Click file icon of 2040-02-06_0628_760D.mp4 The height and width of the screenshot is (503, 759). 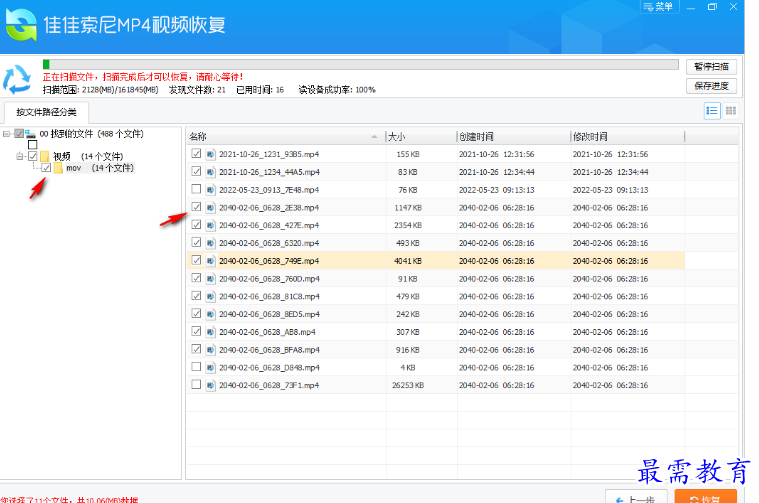210,279
